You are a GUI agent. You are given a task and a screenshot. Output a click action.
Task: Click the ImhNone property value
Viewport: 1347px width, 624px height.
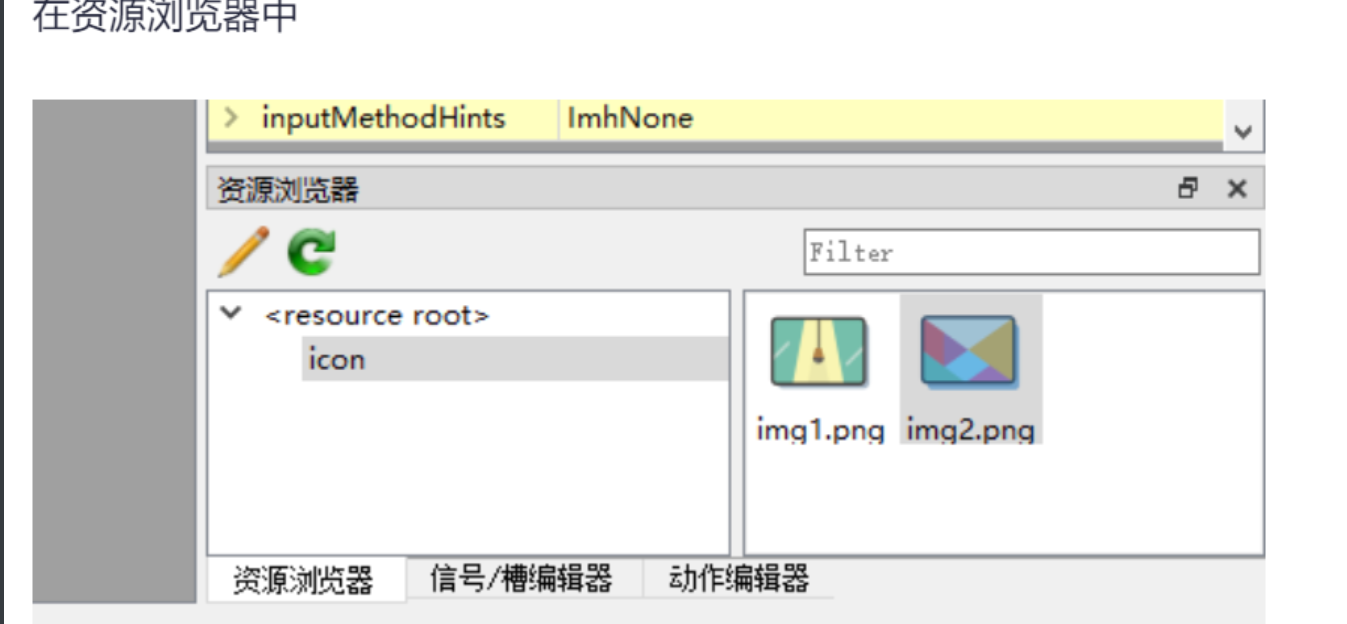tap(630, 119)
